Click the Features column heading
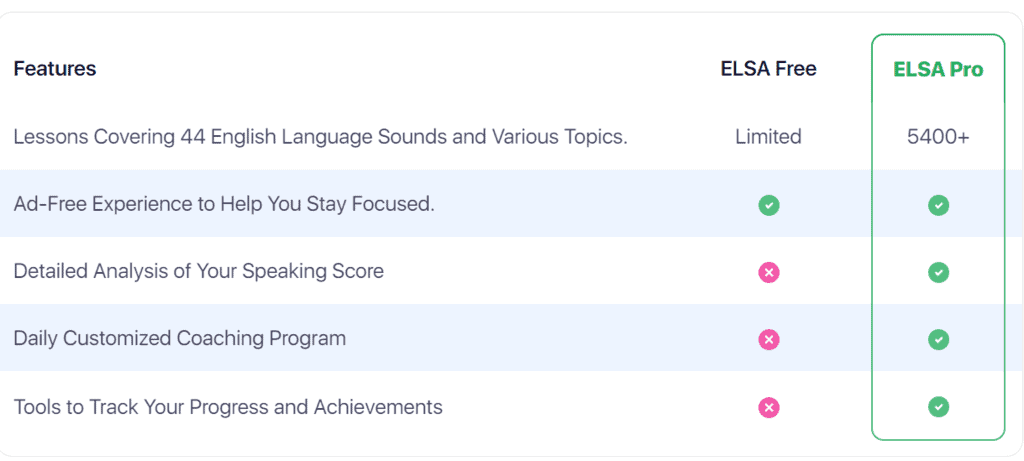The height and width of the screenshot is (461, 1024). (55, 69)
